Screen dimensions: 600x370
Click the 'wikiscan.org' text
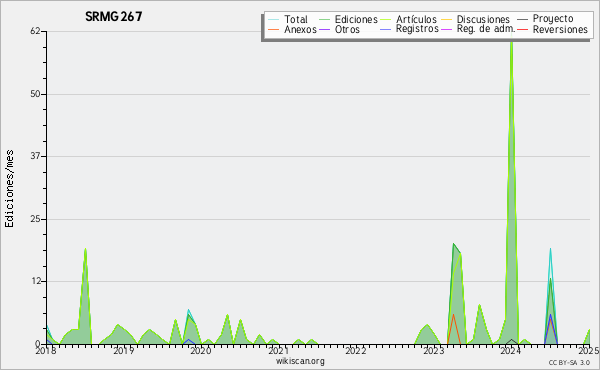300,361
